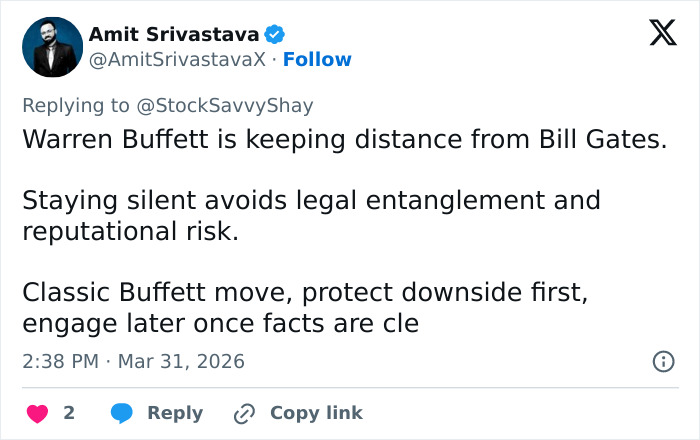Click the "Staying silent avoids legal entanglement" paragraph
Viewport: 700px width, 440px height.
click(x=311, y=215)
